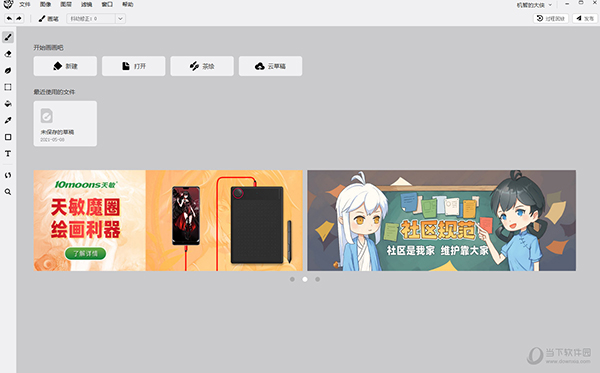Select the magnifier zoom tool
Image resolution: width=600 pixels, height=373 pixels.
8,192
